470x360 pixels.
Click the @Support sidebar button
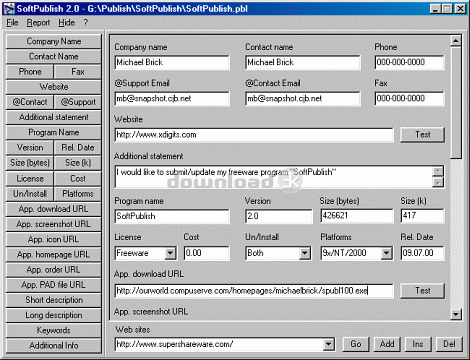click(78, 102)
